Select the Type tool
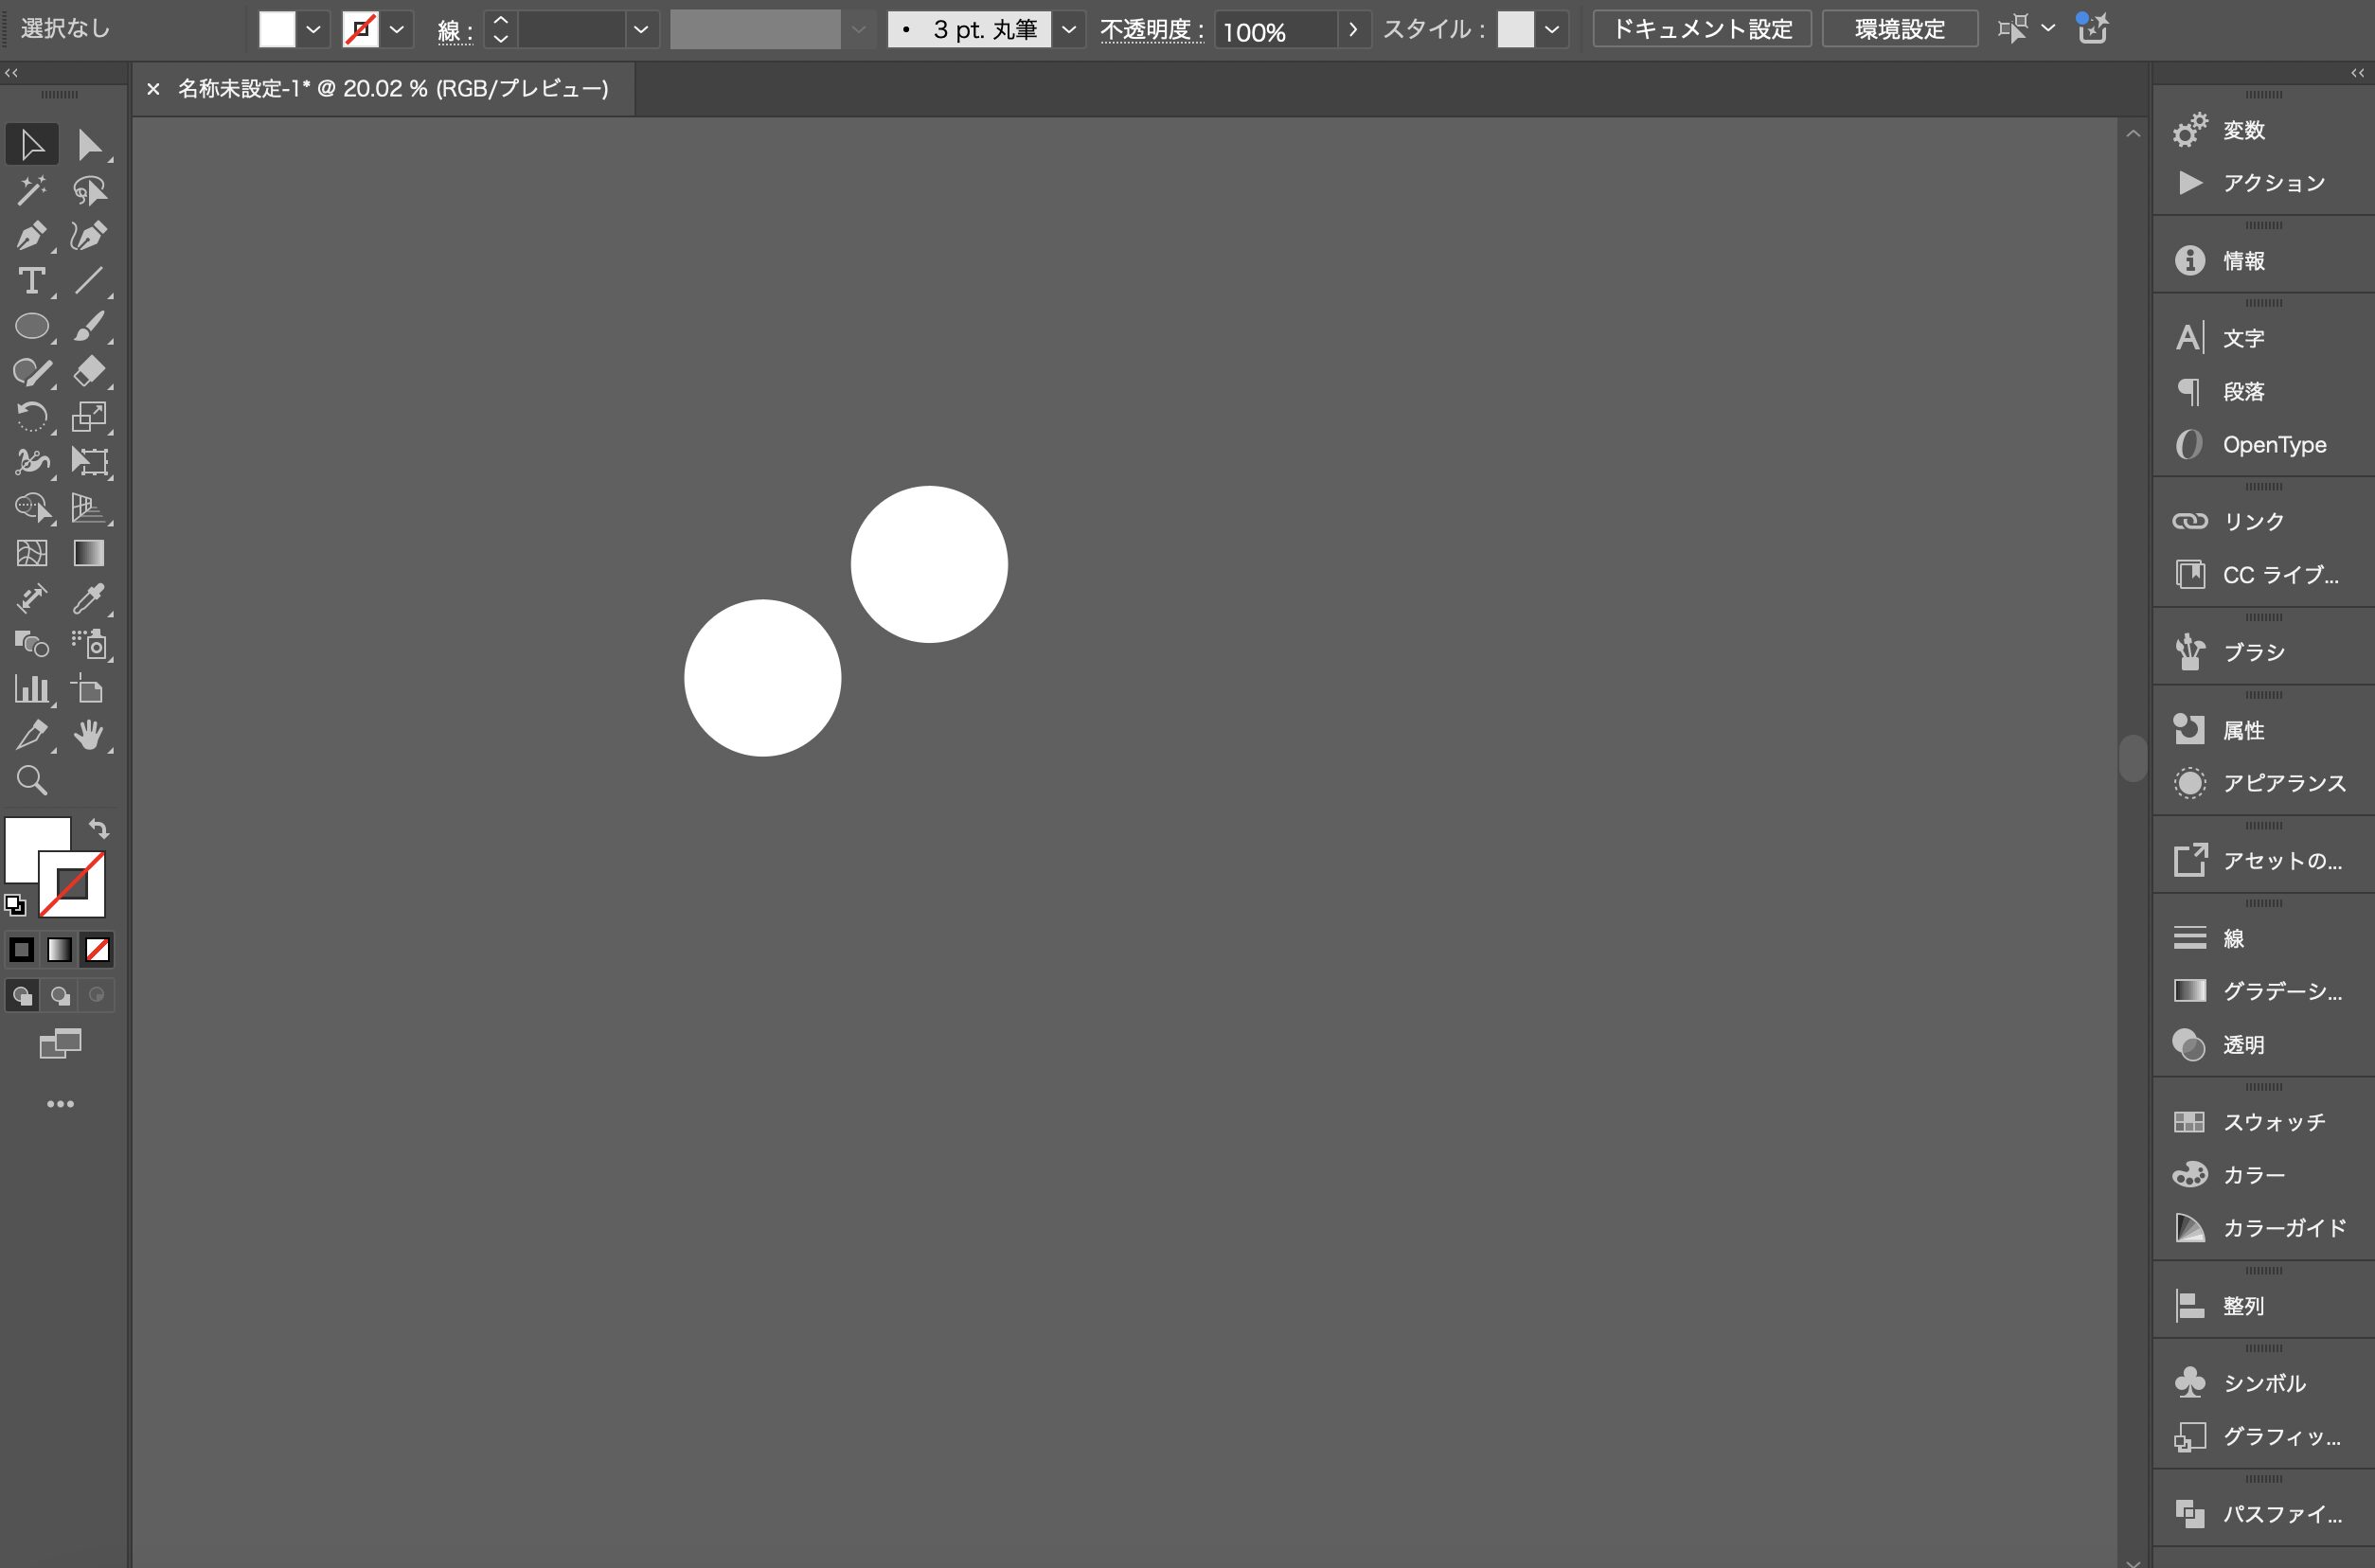This screenshot has height=1568, width=2375. coord(31,281)
